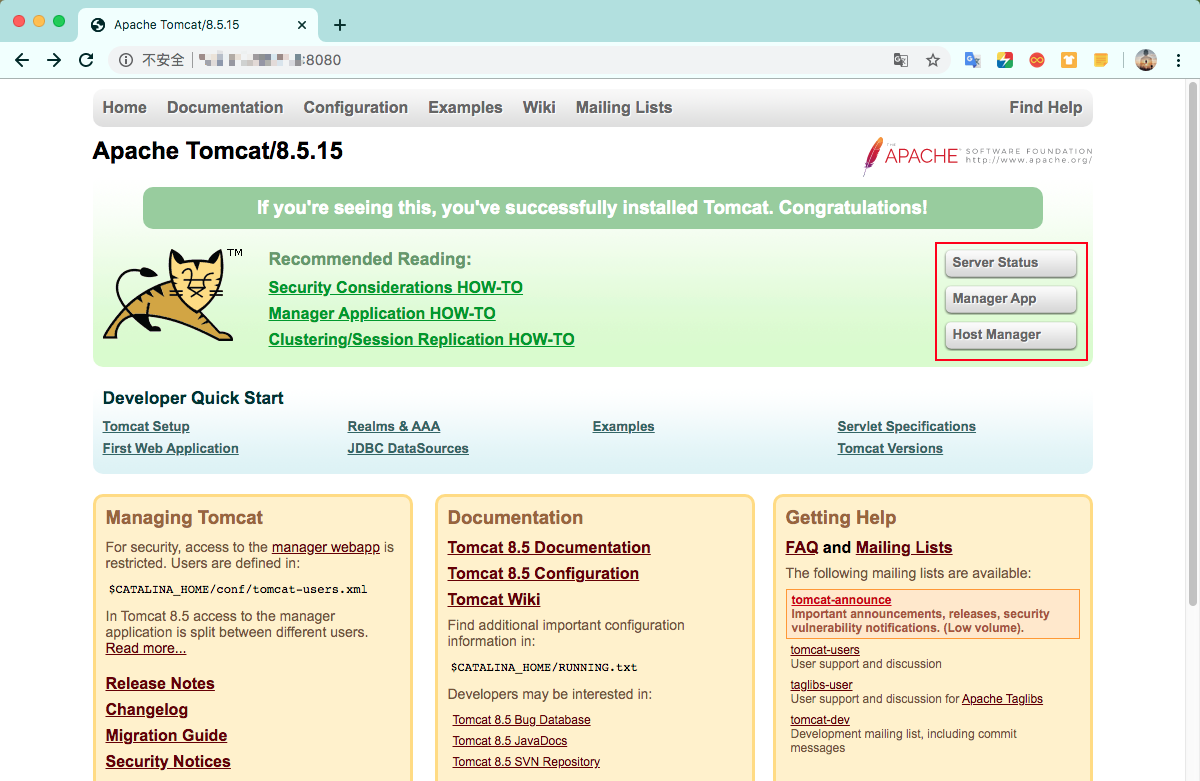The image size is (1200, 781).
Task: Open the Google Translate extension icon
Action: (972, 60)
